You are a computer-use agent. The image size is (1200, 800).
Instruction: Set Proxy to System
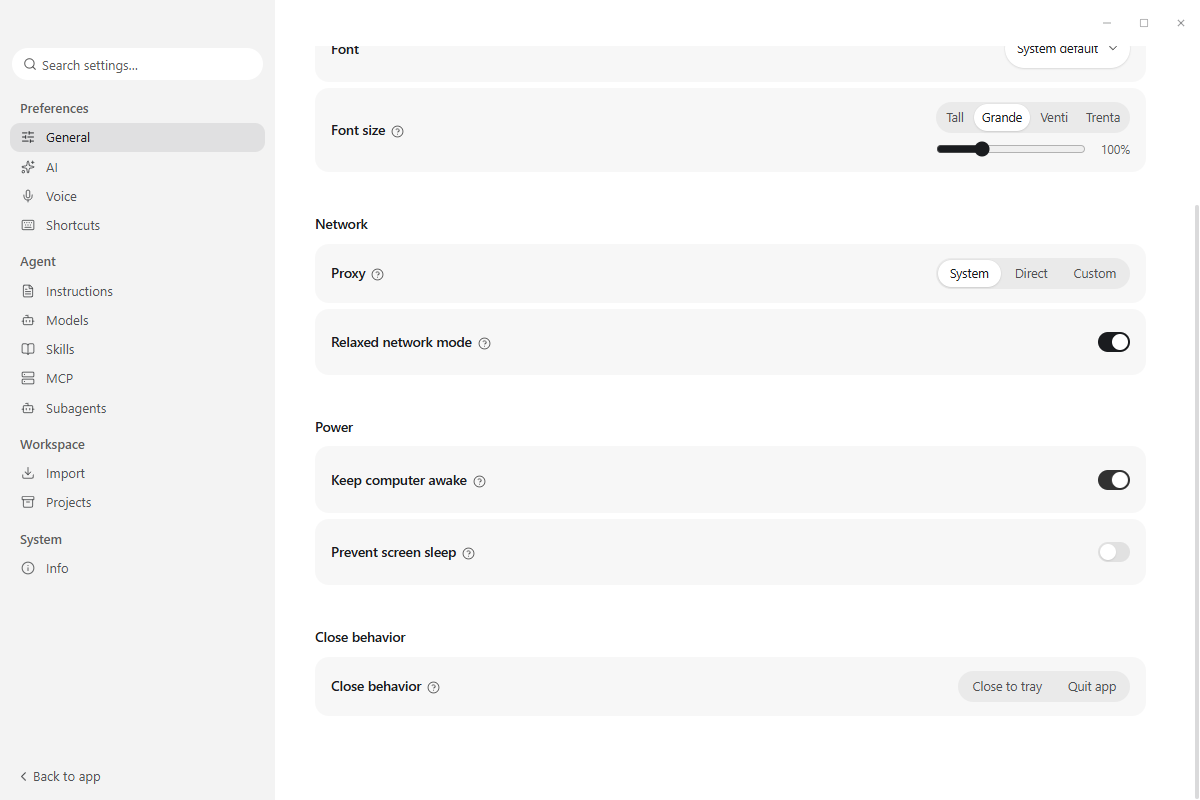coord(969,273)
